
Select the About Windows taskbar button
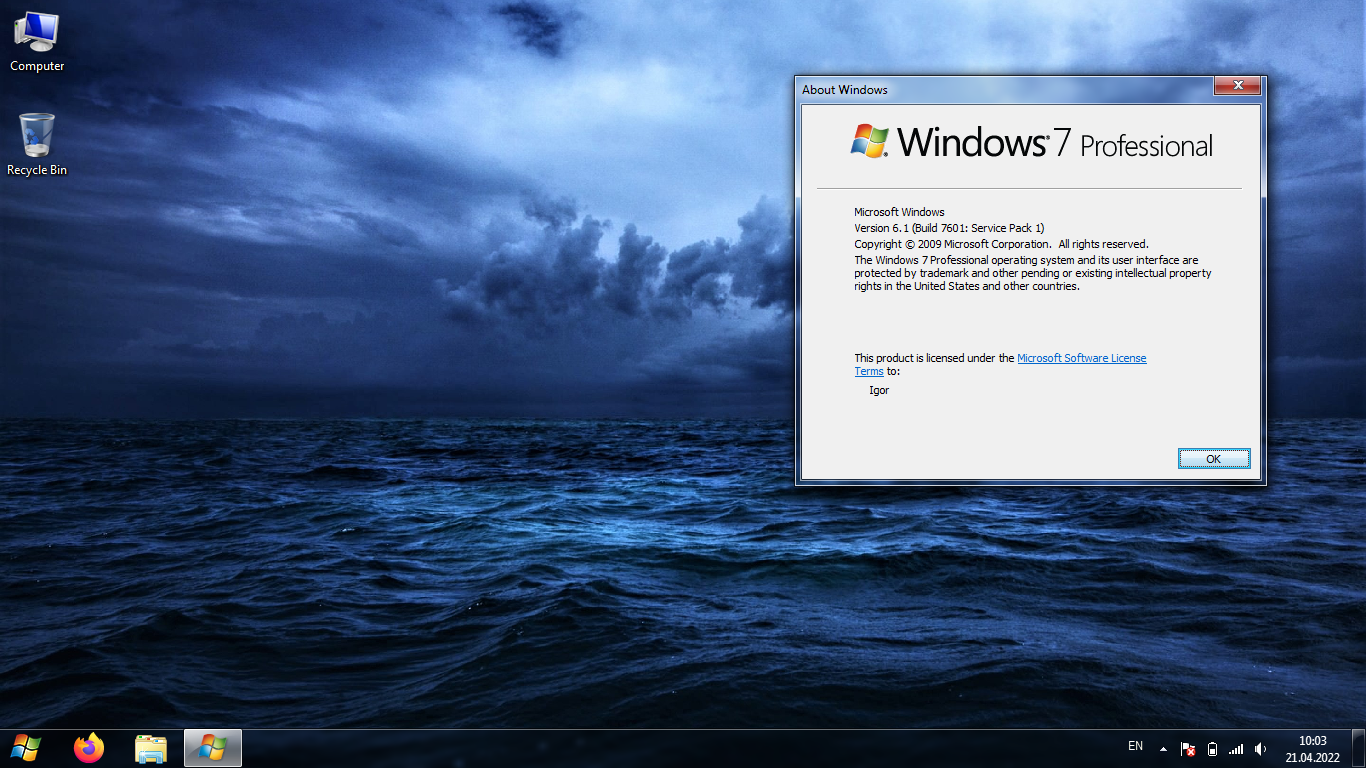[213, 748]
